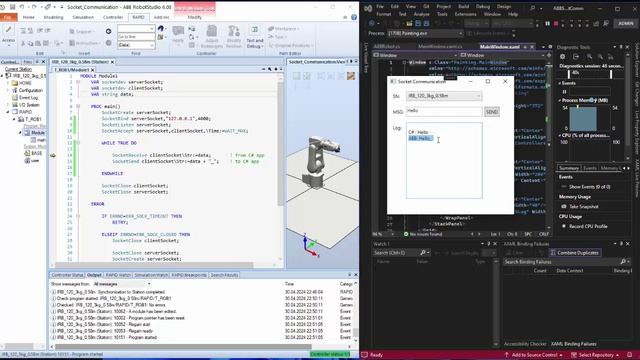Click the Diagnostic Tools zoom in icon

click(x=589, y=57)
